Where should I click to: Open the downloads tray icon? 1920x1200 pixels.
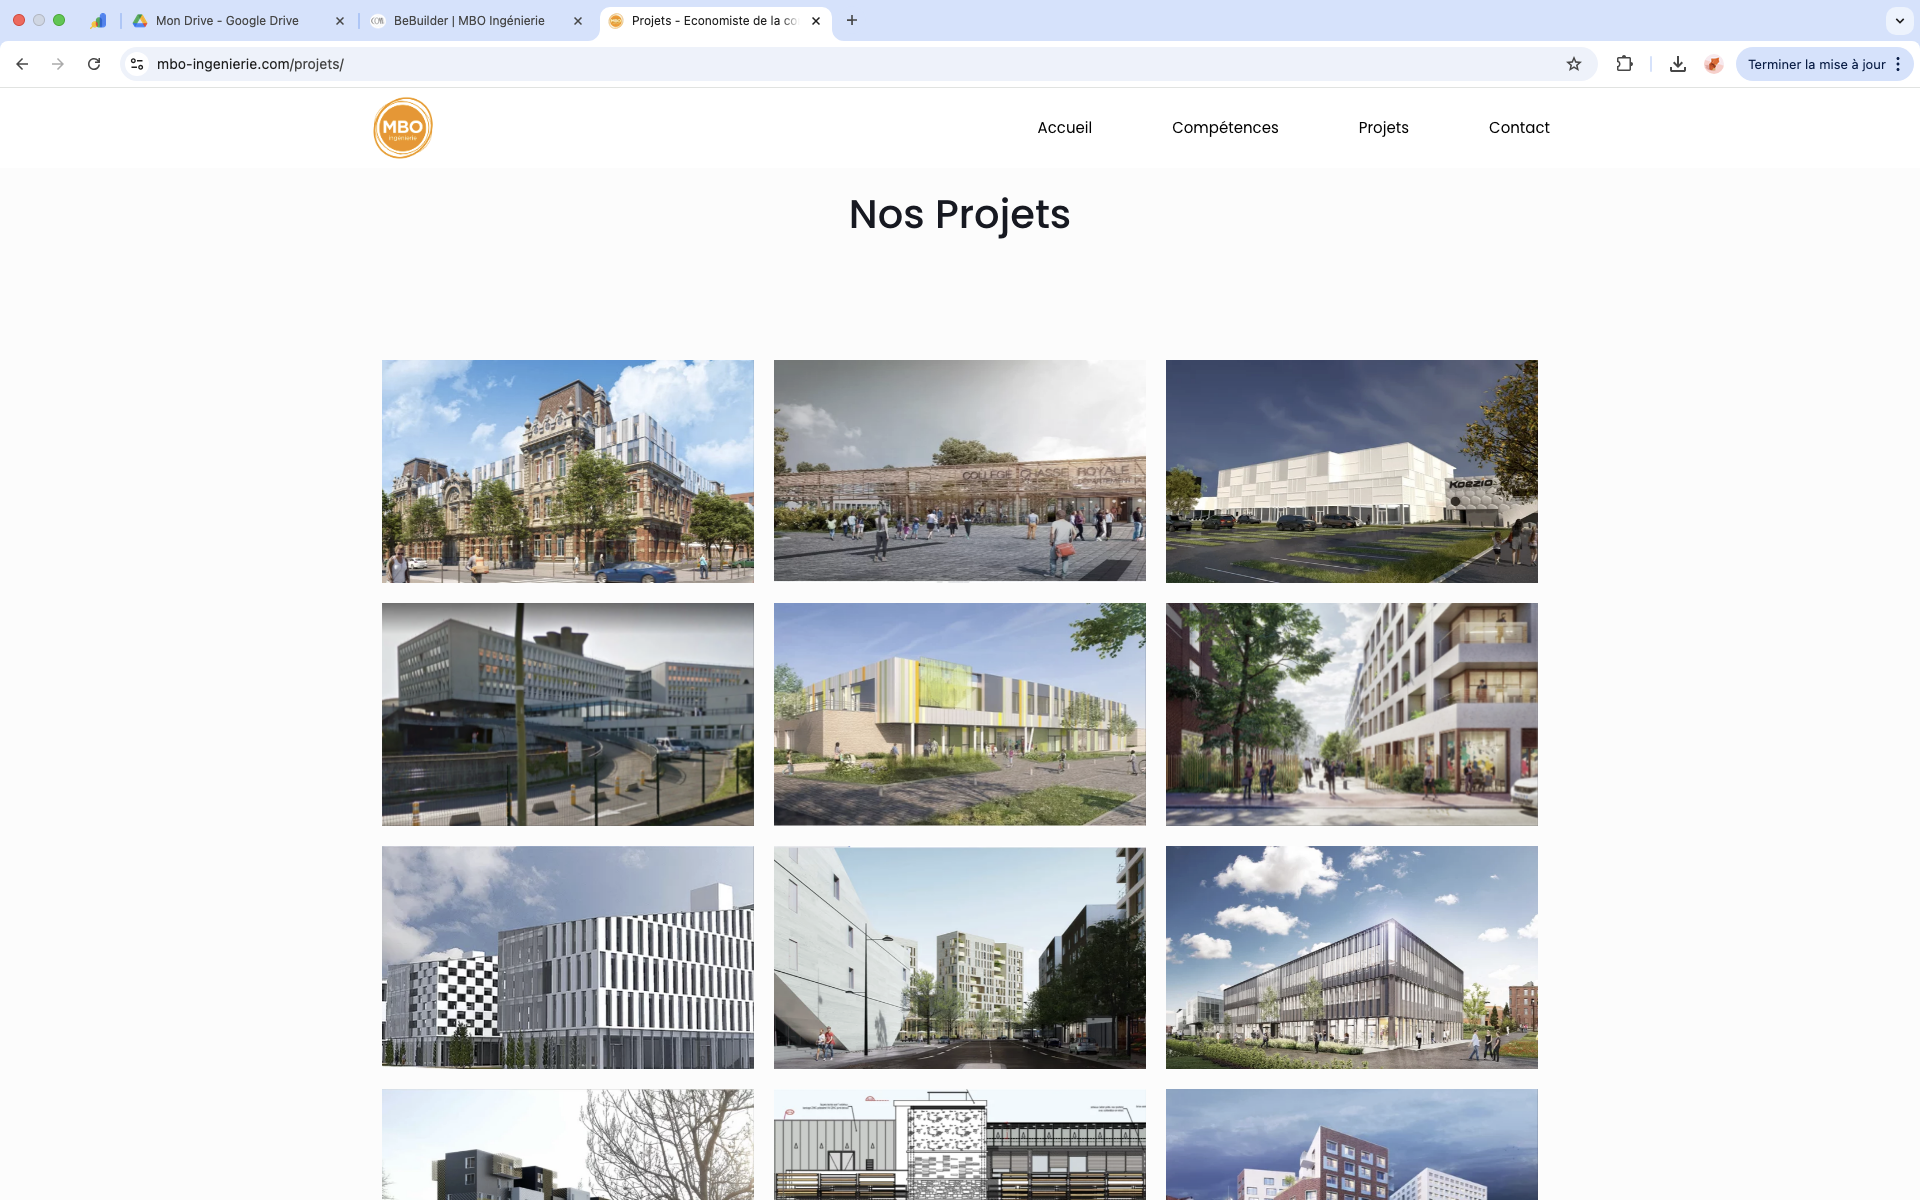click(x=1677, y=64)
